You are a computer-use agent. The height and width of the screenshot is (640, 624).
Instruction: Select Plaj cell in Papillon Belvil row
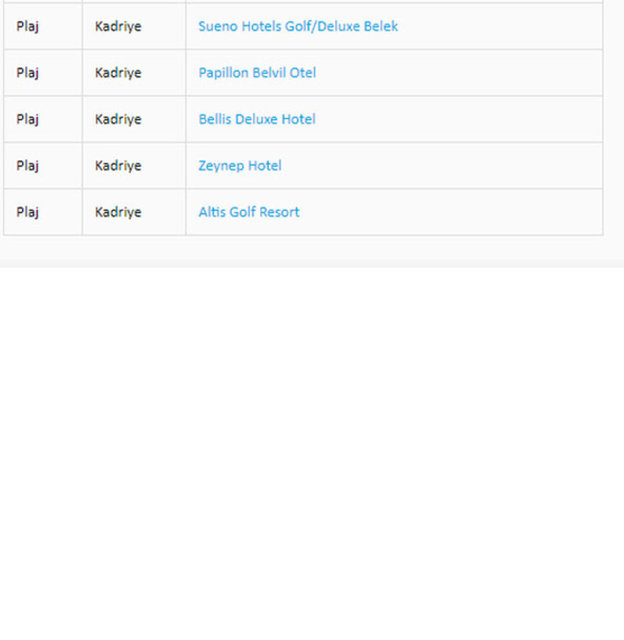[x=28, y=73]
